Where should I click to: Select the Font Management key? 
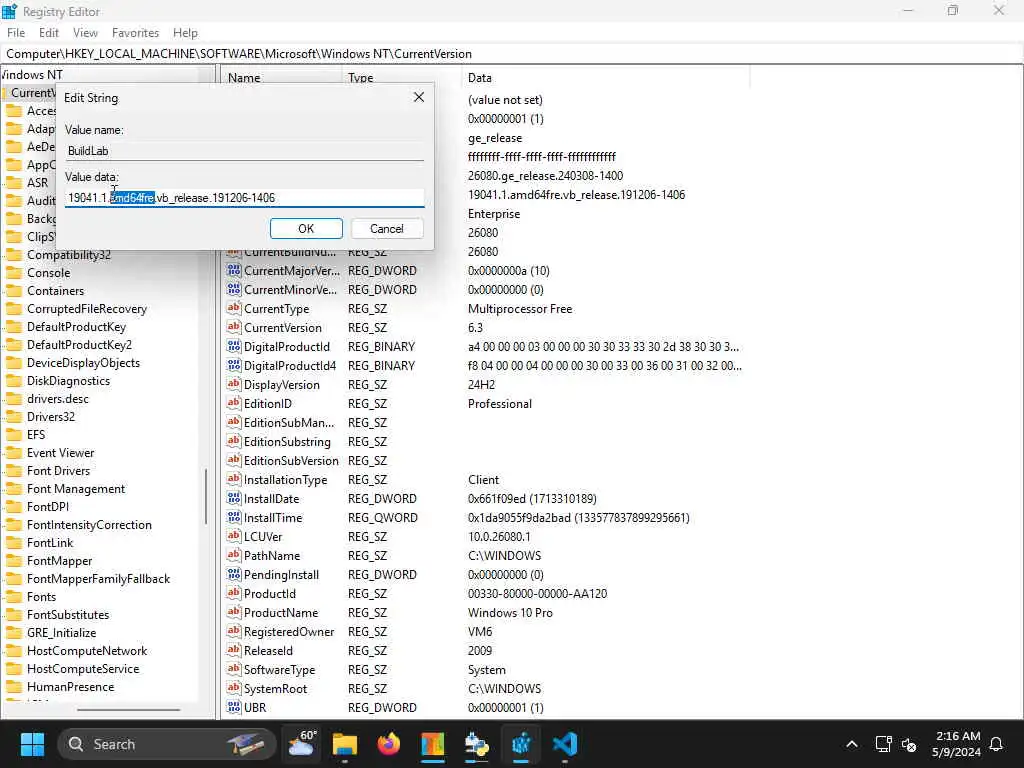(x=76, y=488)
